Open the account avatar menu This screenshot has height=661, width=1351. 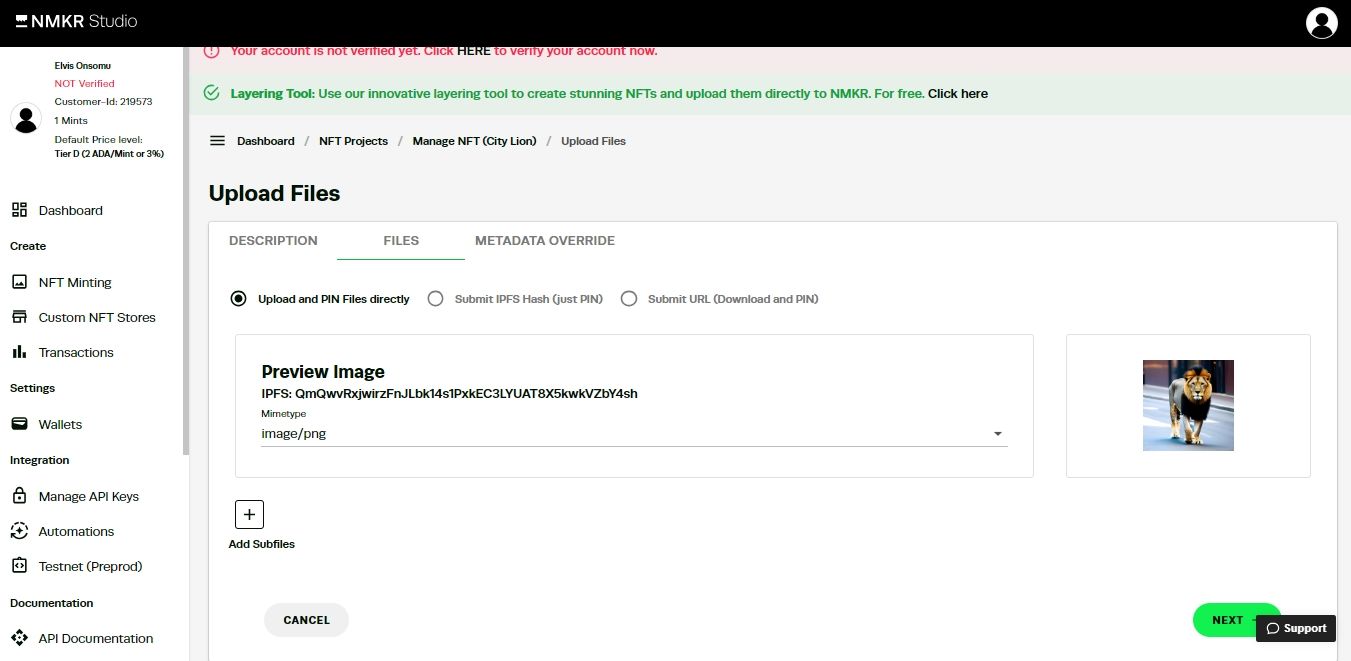[1322, 22]
